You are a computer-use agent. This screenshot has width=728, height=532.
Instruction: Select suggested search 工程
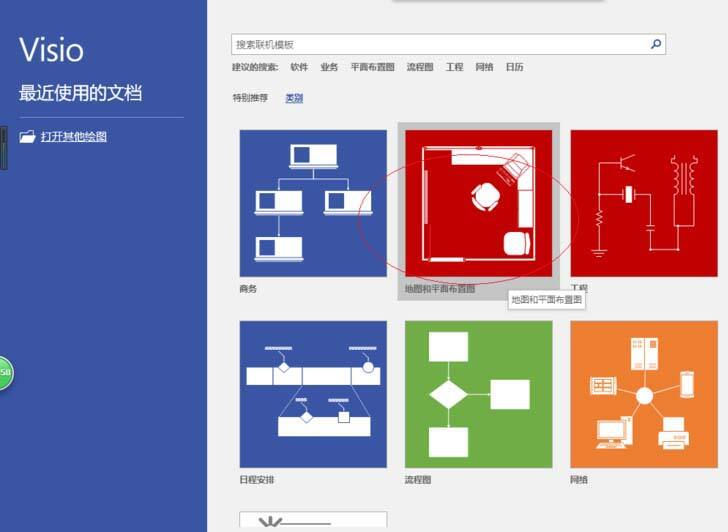[x=454, y=67]
